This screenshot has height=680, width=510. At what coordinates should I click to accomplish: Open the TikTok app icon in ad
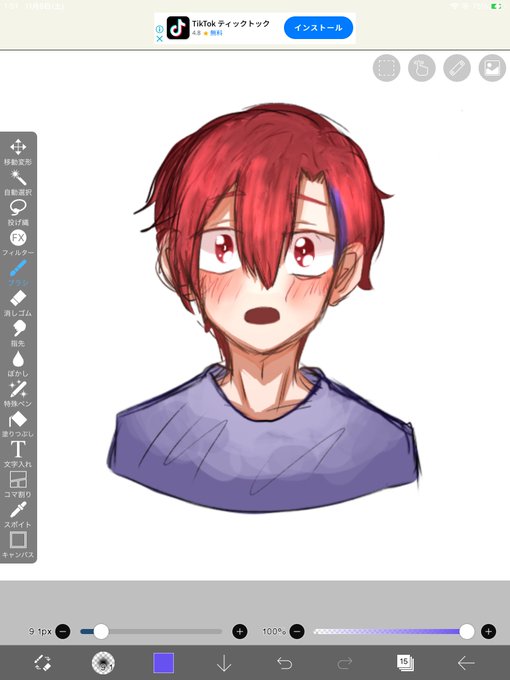178,28
